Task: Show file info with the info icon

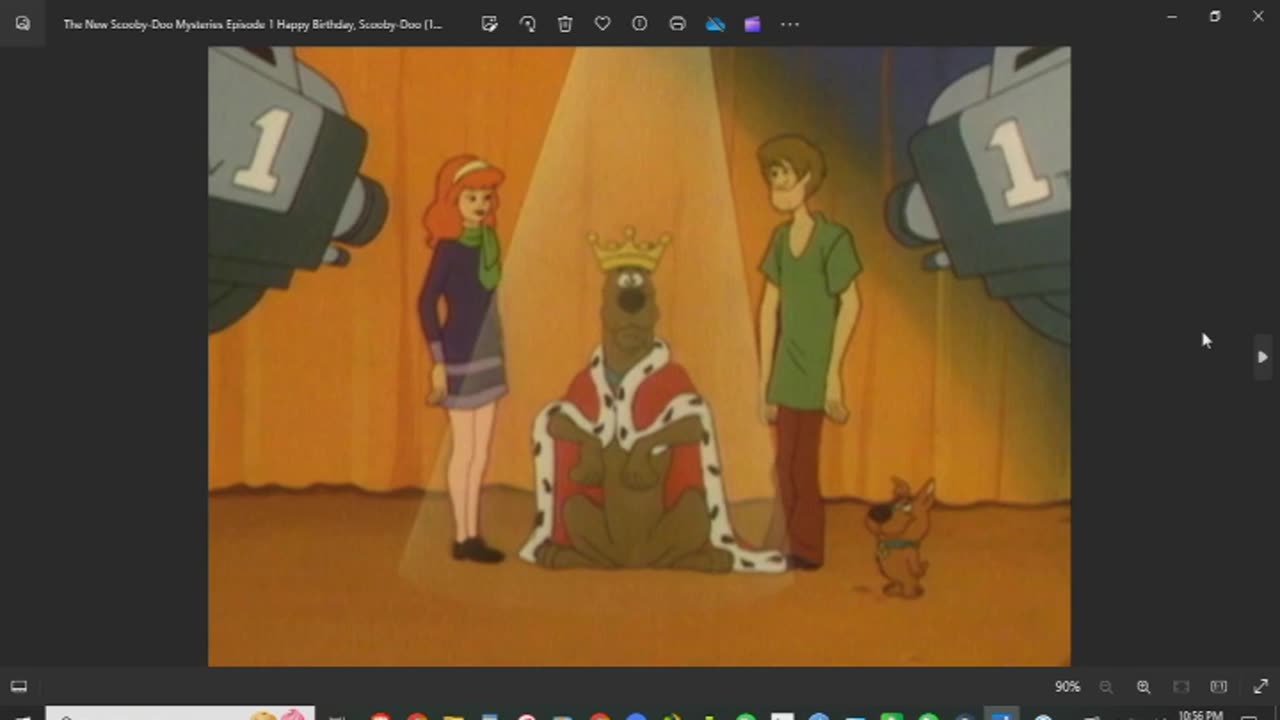Action: (640, 24)
